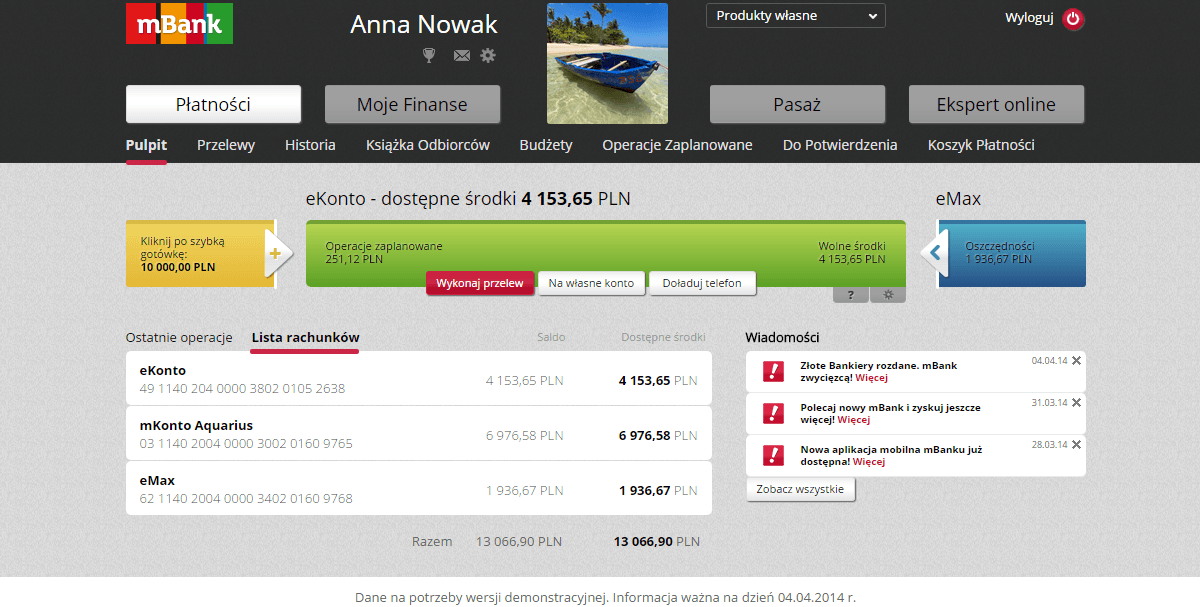Image resolution: width=1200 pixels, height=607 pixels.
Task: Dismiss the Złote Bankiery message dated 04.04.14
Action: point(1076,361)
